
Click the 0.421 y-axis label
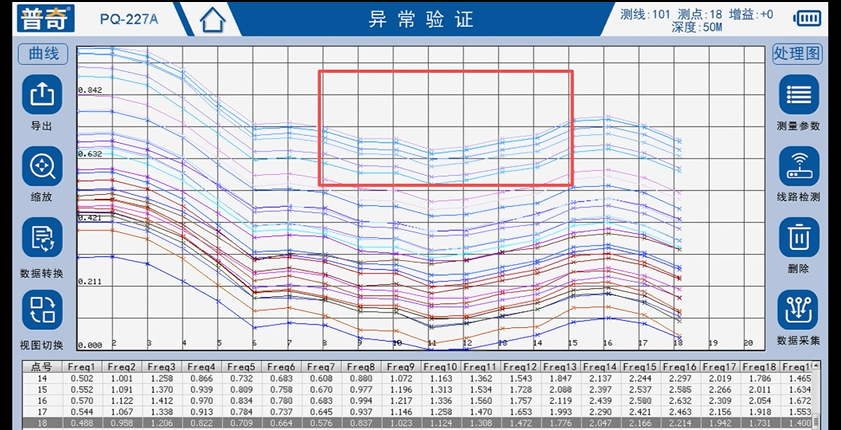click(90, 218)
